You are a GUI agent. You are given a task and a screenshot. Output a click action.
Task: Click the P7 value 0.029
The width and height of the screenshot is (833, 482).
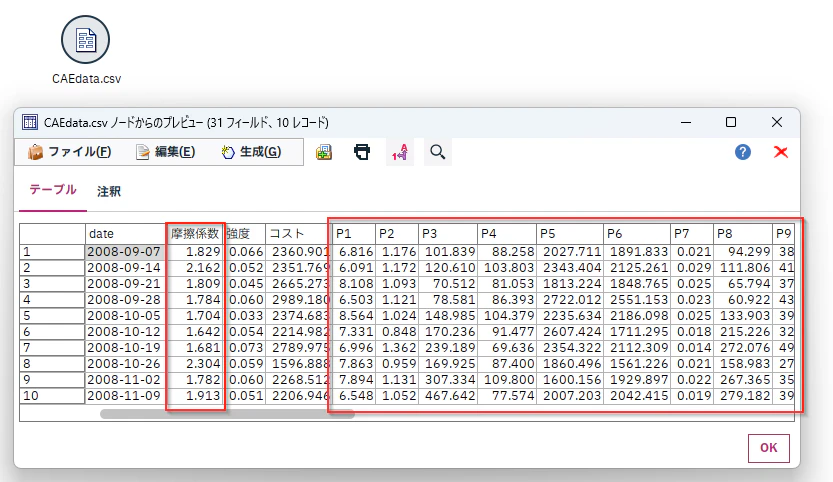692,268
